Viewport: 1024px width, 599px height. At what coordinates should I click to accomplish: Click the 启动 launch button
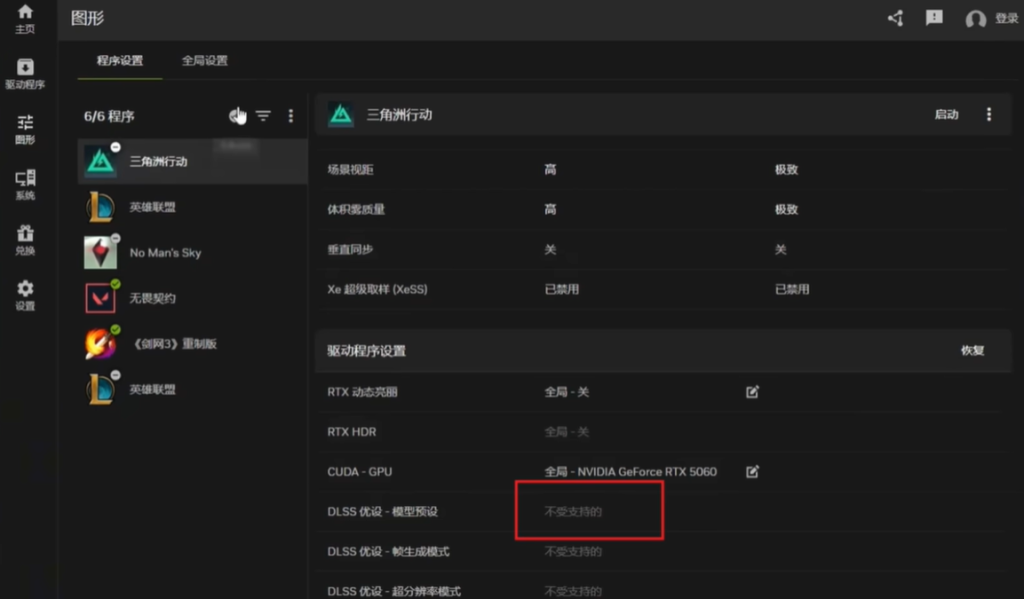tap(946, 115)
